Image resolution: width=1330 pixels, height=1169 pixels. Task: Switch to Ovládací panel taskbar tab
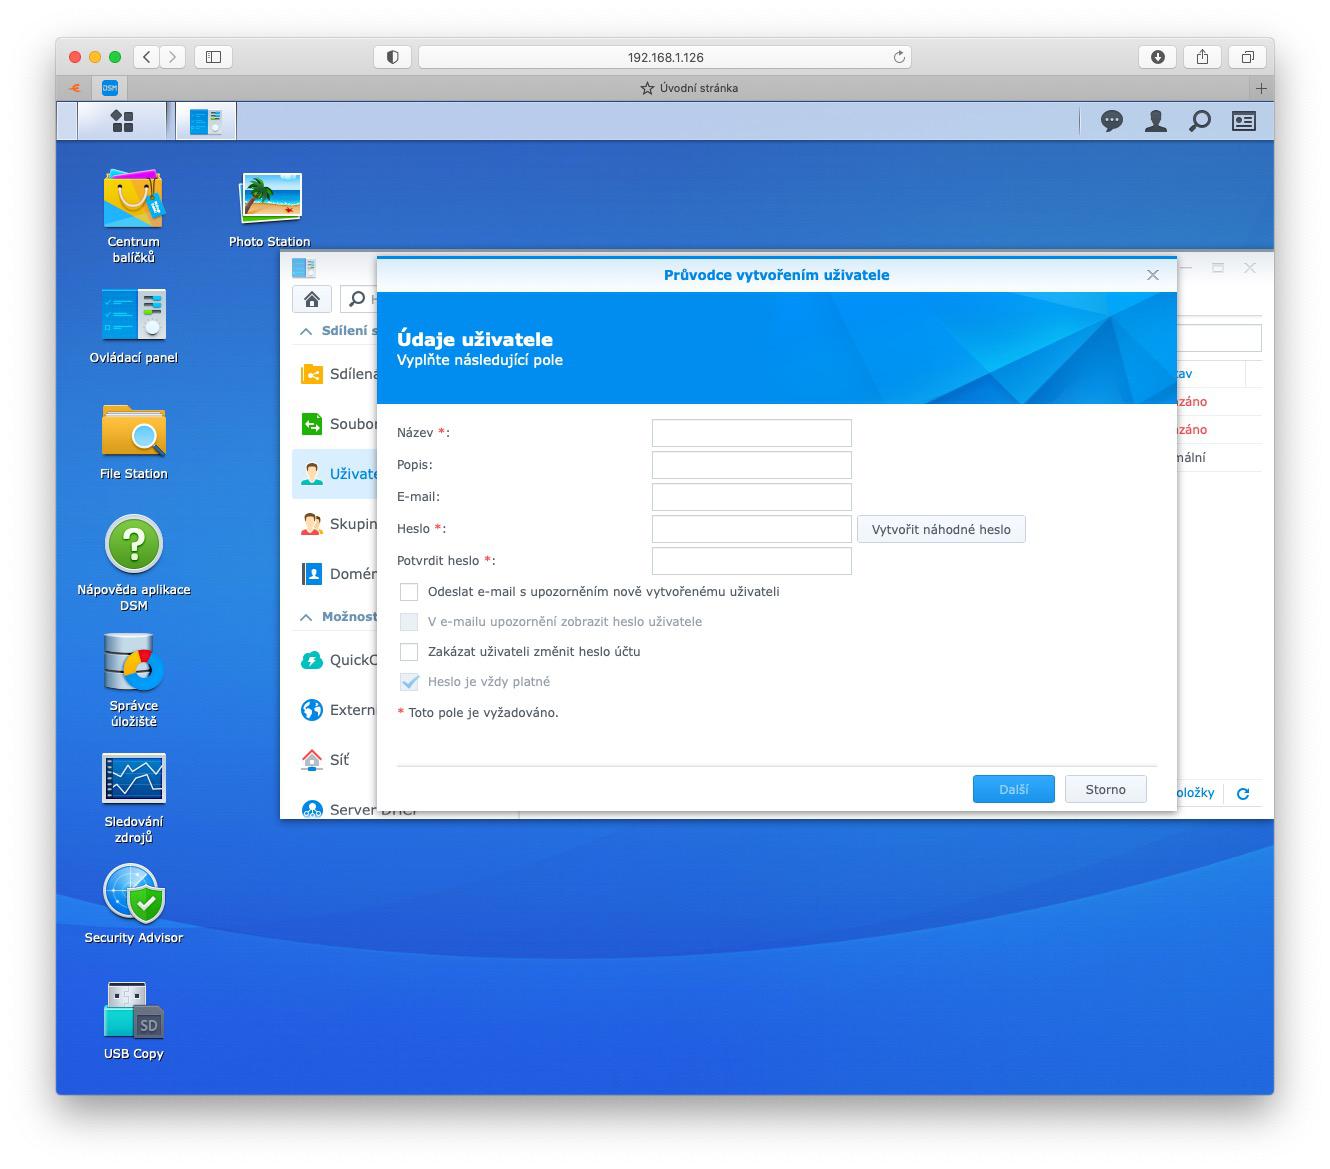206,121
